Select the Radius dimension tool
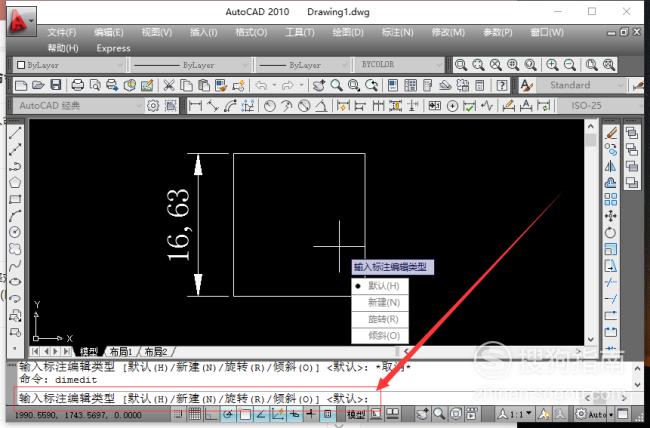Image resolution: width=650 pixels, height=428 pixels. tap(269, 106)
